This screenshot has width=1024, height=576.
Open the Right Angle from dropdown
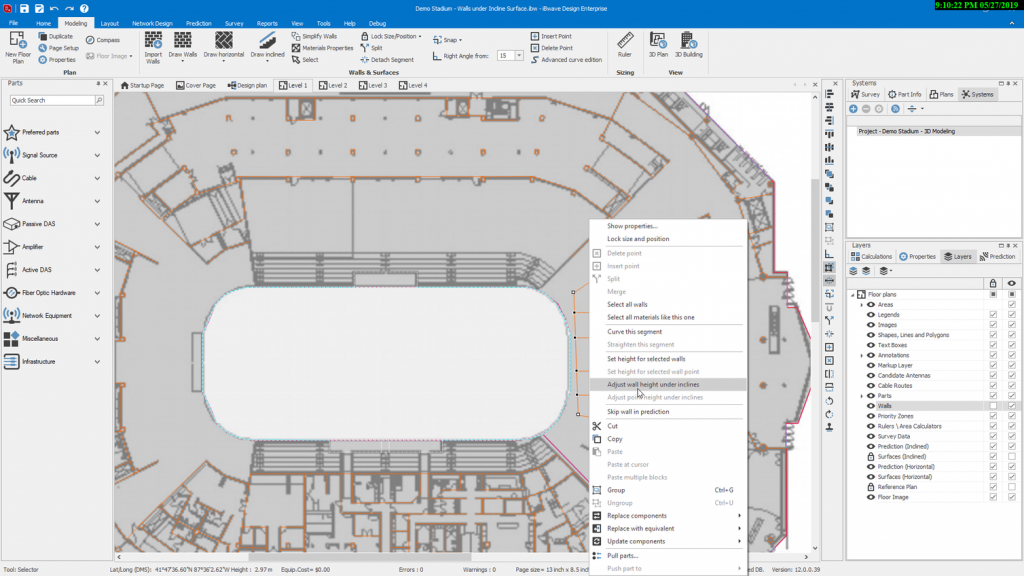point(519,56)
